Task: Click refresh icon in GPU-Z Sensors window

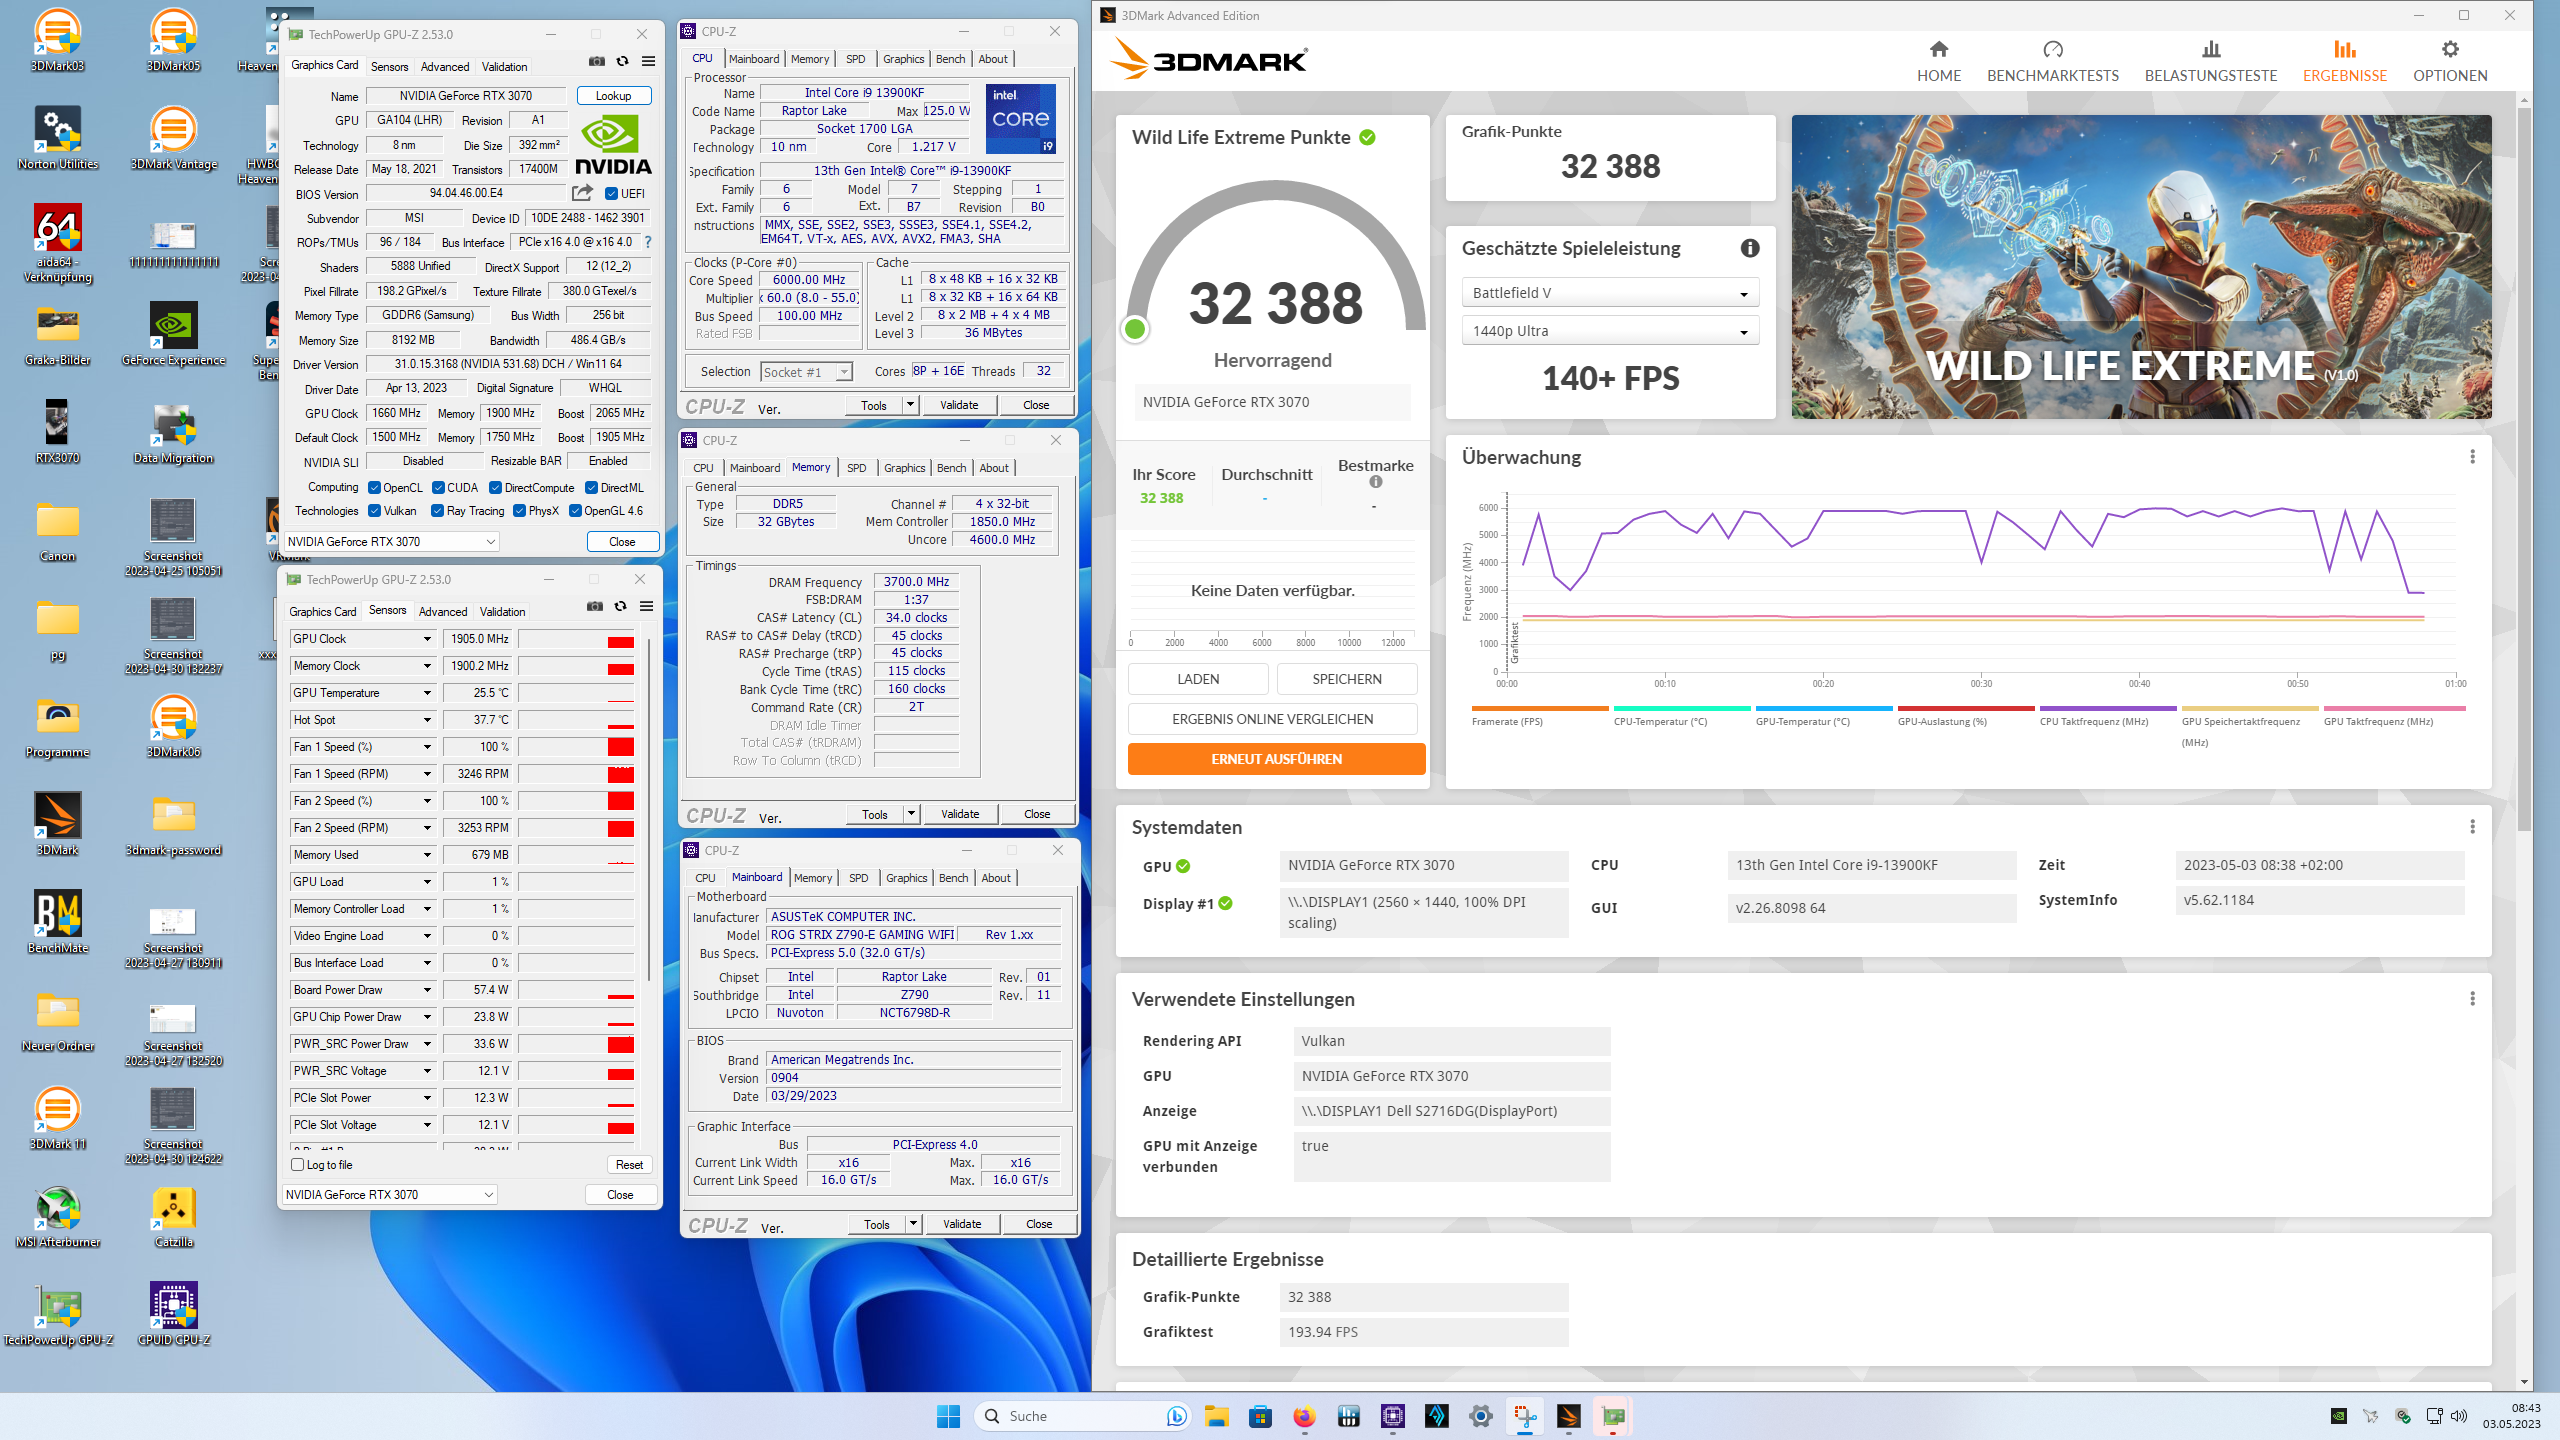Action: (x=620, y=606)
